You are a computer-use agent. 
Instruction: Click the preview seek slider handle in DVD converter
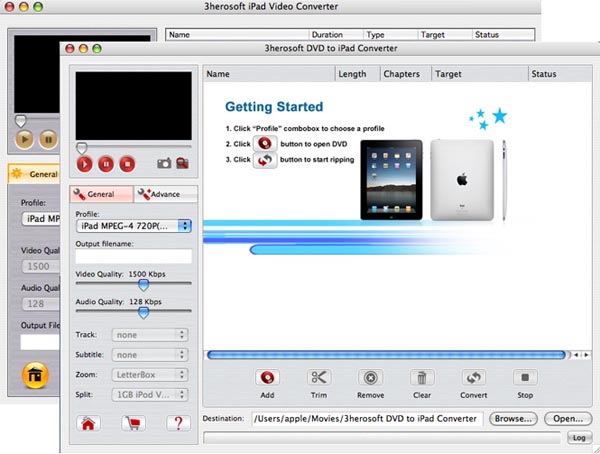point(82,148)
